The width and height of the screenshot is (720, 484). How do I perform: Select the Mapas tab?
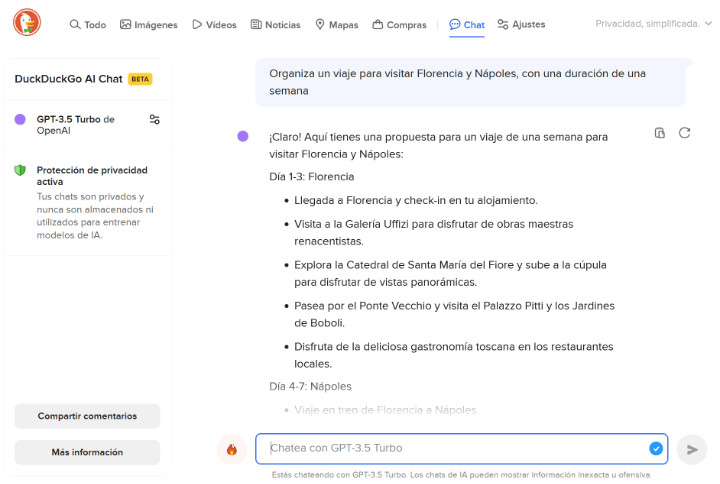pos(337,25)
